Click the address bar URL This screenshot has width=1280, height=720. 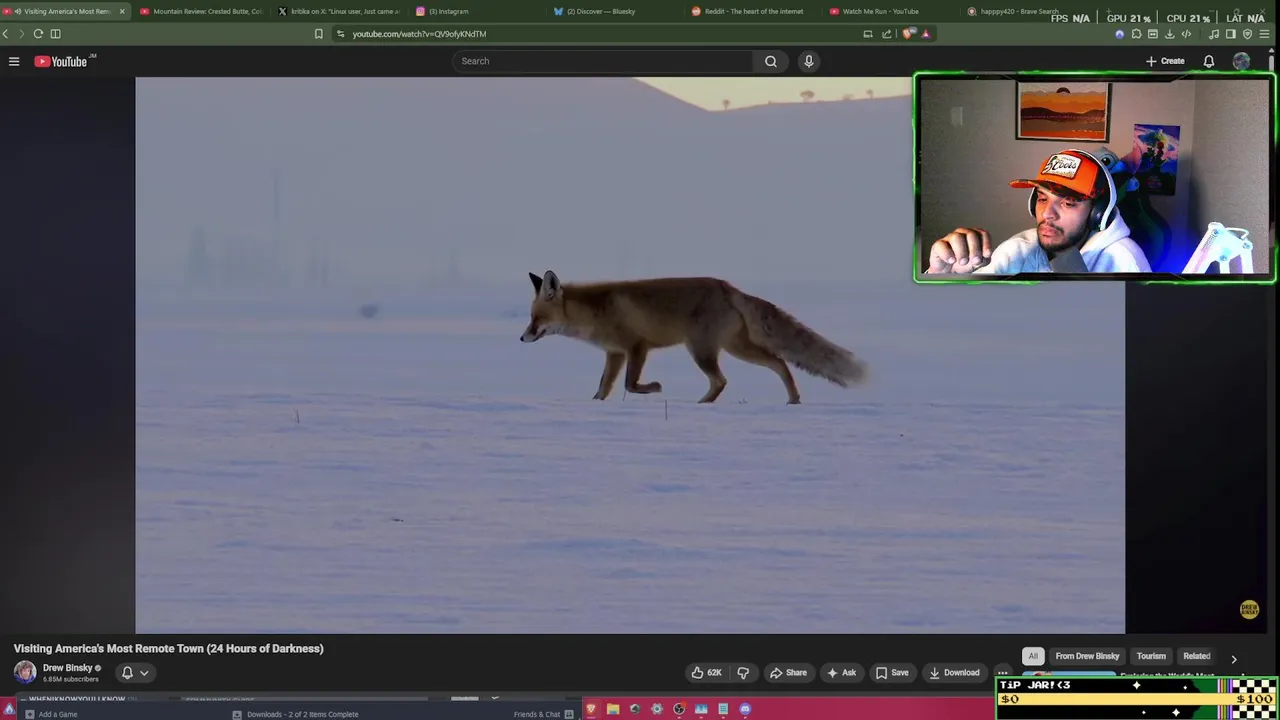coord(419,34)
